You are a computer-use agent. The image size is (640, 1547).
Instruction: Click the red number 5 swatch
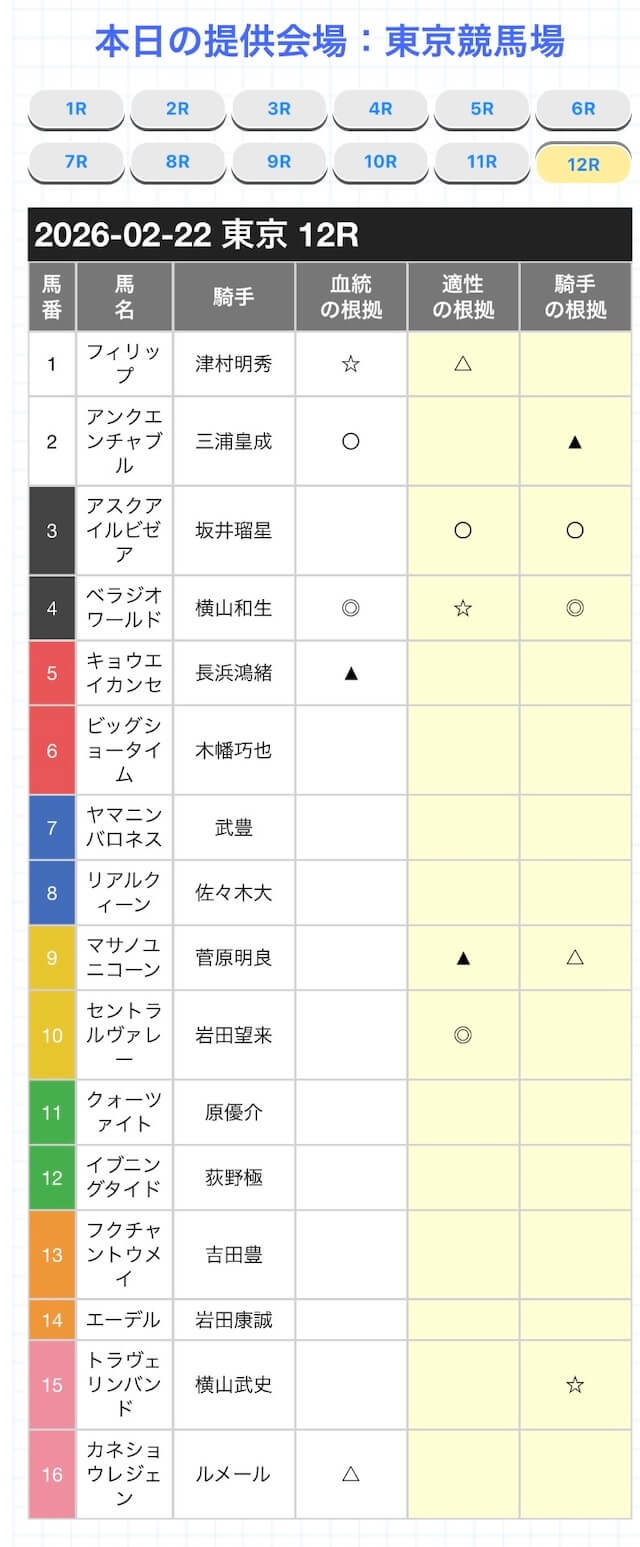click(x=52, y=673)
